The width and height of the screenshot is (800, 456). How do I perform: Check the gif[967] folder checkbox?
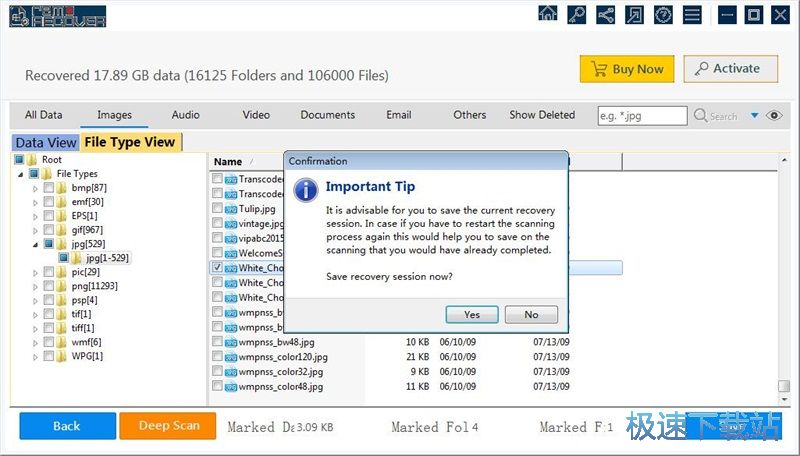tap(48, 230)
